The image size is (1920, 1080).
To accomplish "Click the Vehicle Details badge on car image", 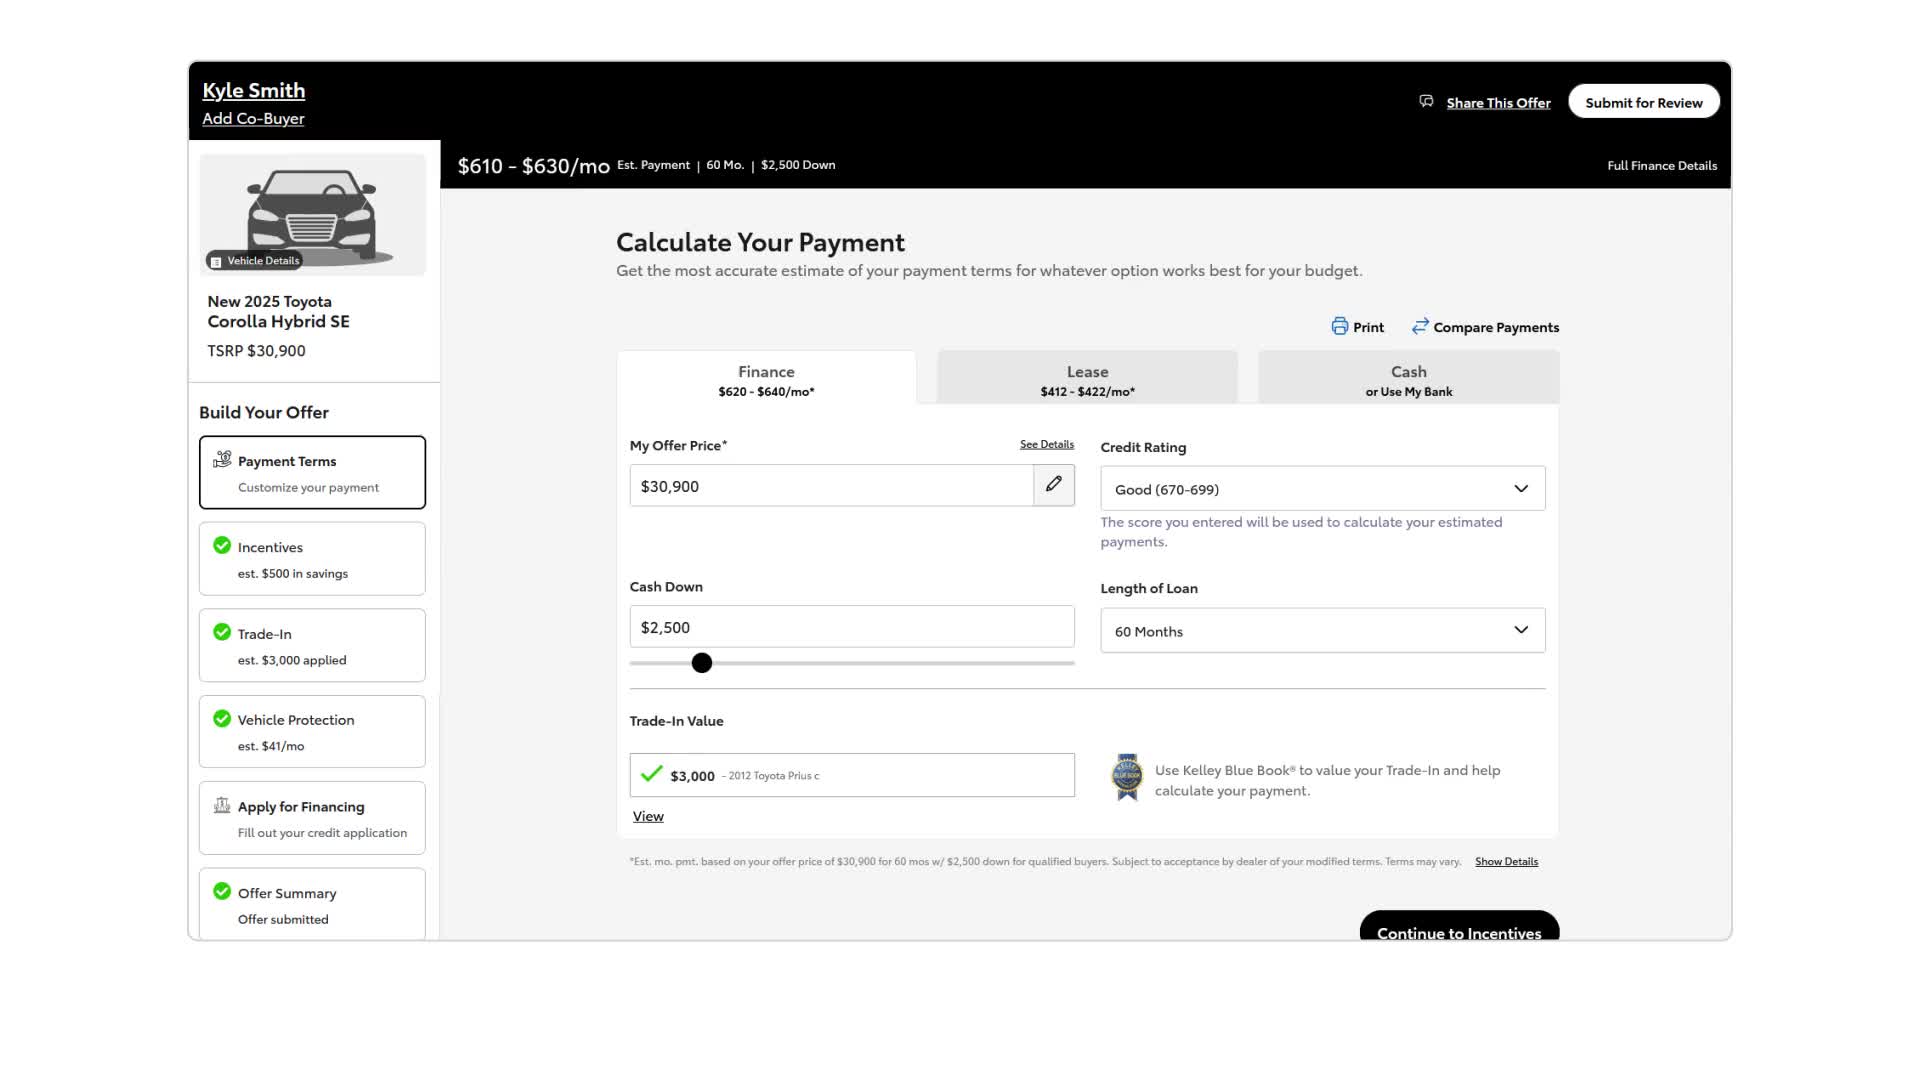I will [x=255, y=261].
